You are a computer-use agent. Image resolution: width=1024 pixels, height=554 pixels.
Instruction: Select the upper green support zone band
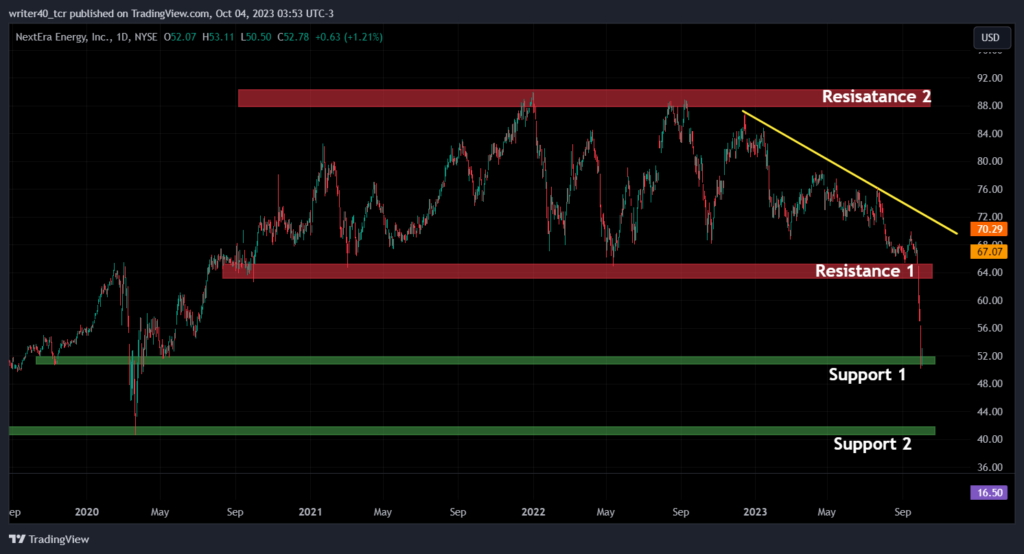pos(485,361)
